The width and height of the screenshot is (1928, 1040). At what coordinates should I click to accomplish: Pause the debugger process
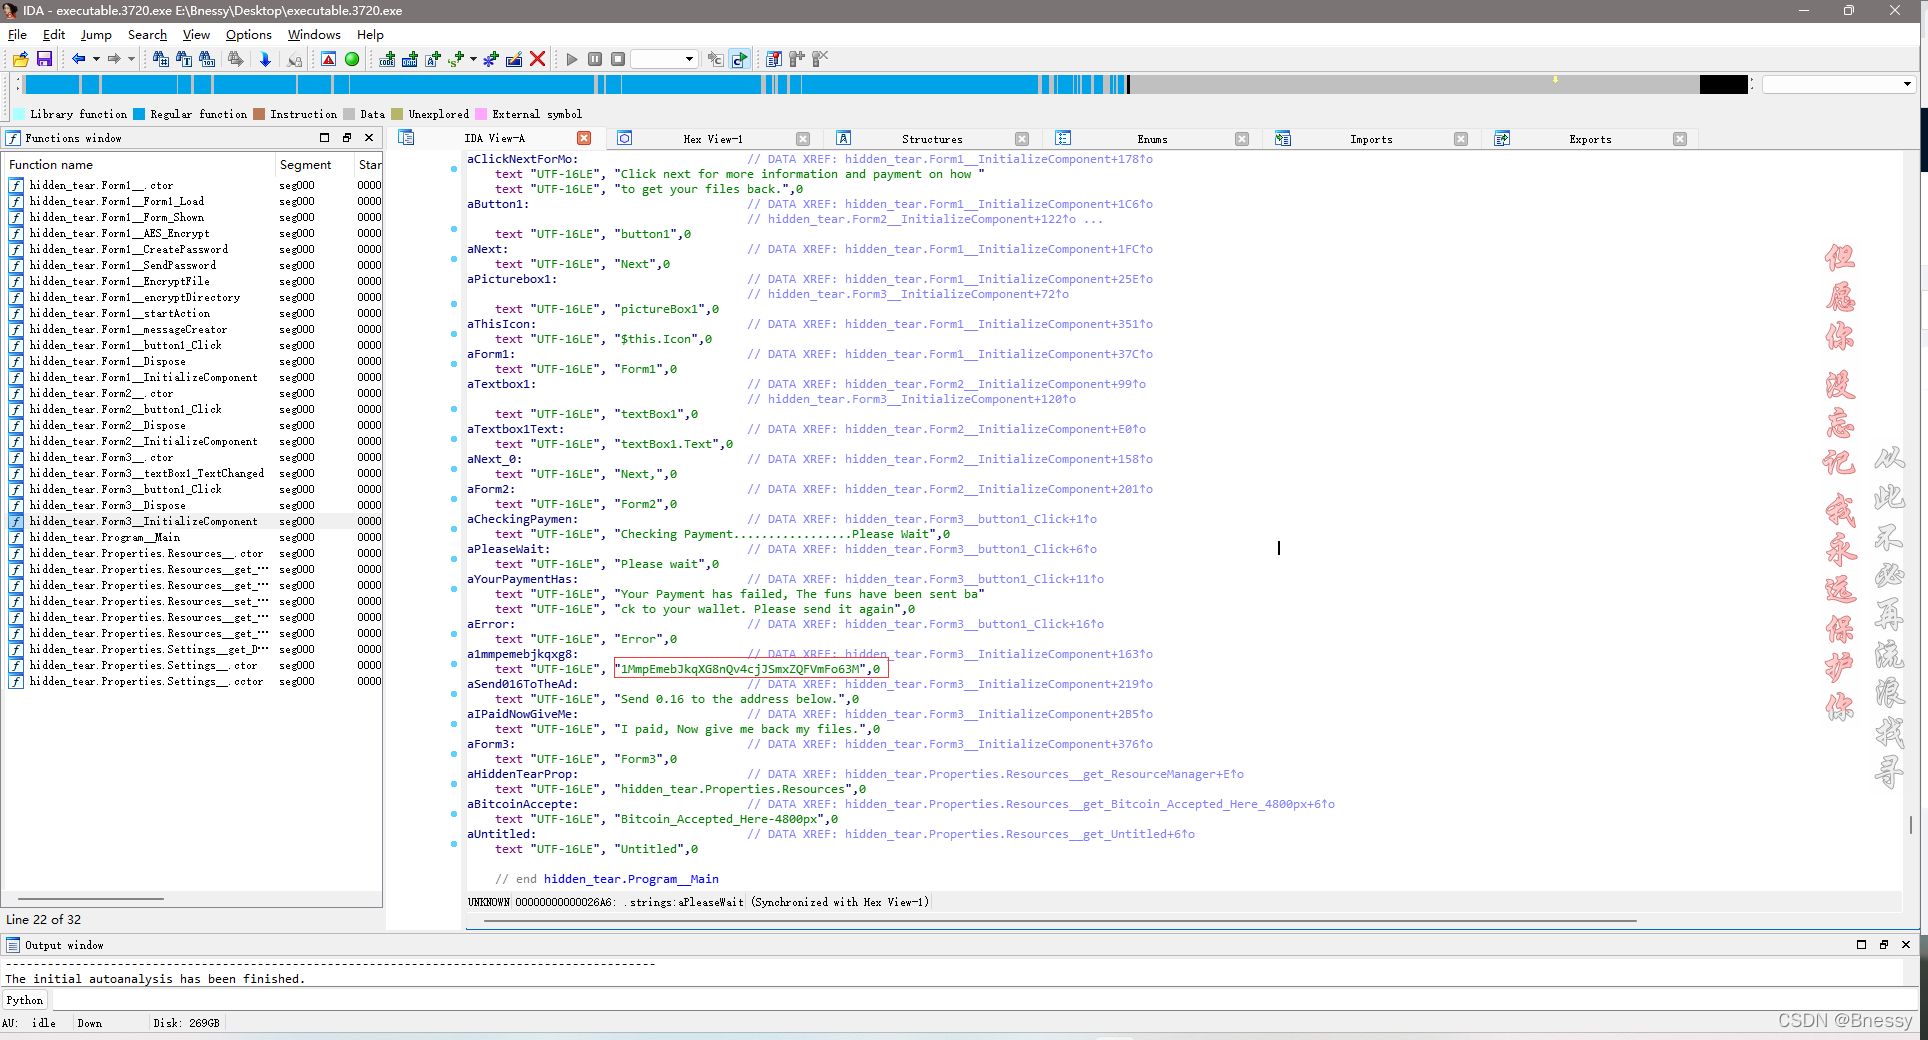595,59
